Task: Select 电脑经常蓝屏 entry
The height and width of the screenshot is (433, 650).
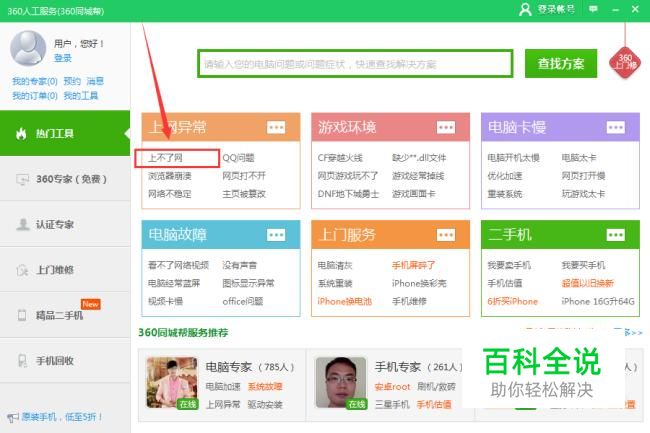Action: (174, 283)
